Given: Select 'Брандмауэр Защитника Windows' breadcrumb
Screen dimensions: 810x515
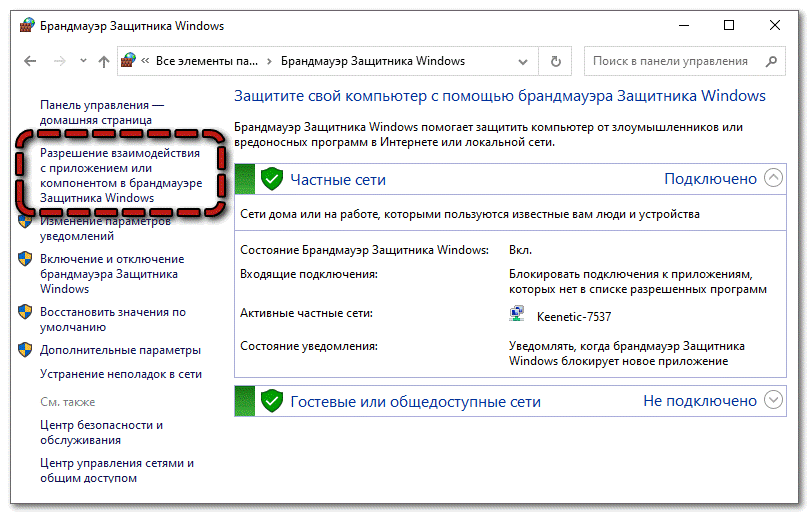Looking at the screenshot, I should [373, 61].
